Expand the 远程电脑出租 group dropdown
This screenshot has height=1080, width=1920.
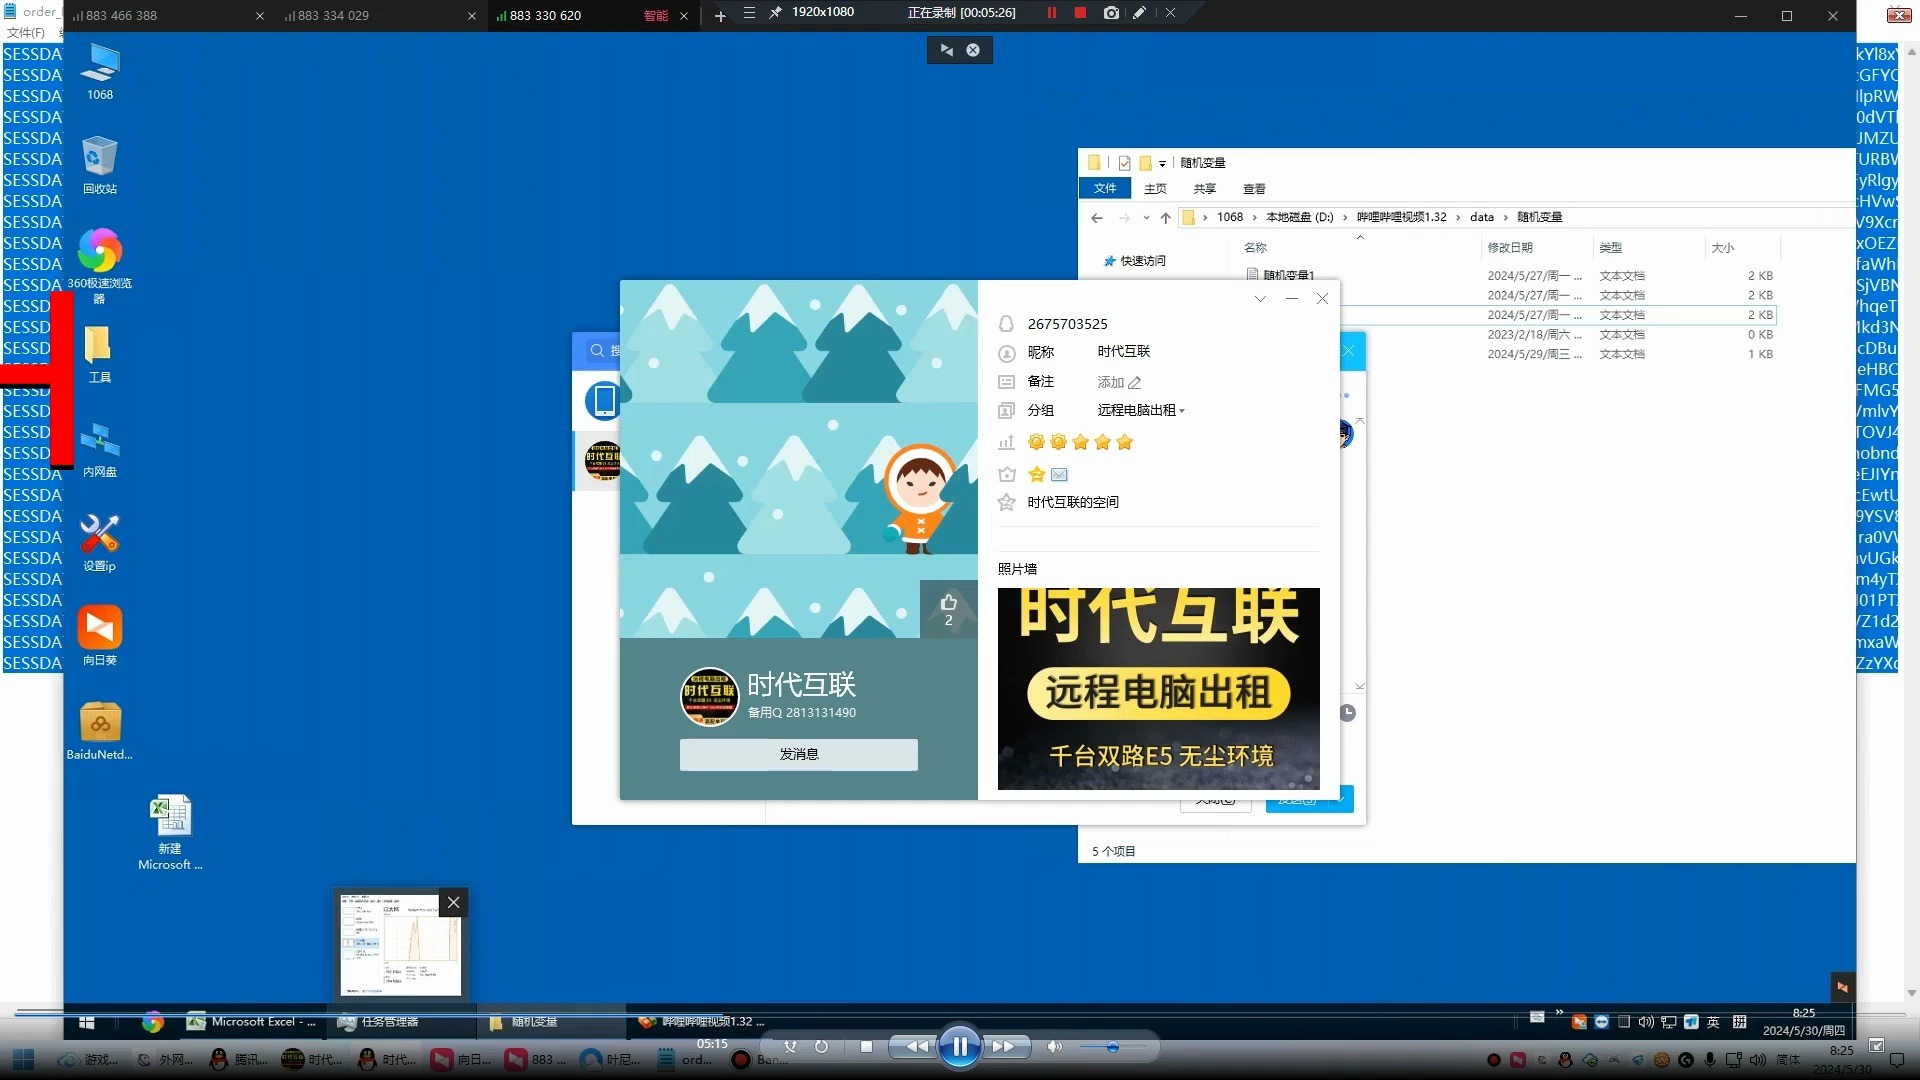(x=1182, y=411)
